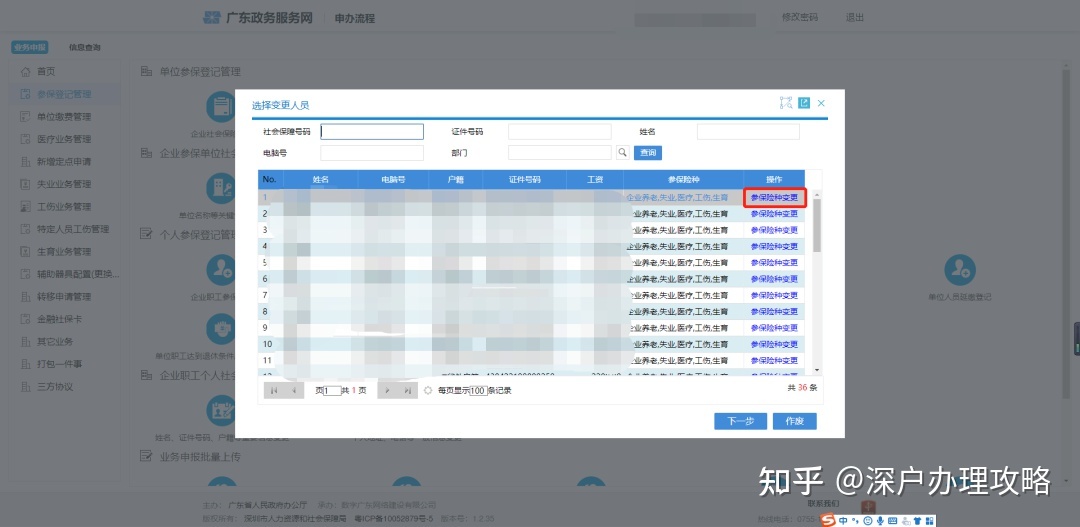Open 参保登记管理 in sidebar
Viewport: 1080px width, 527px height.
click(x=64, y=94)
